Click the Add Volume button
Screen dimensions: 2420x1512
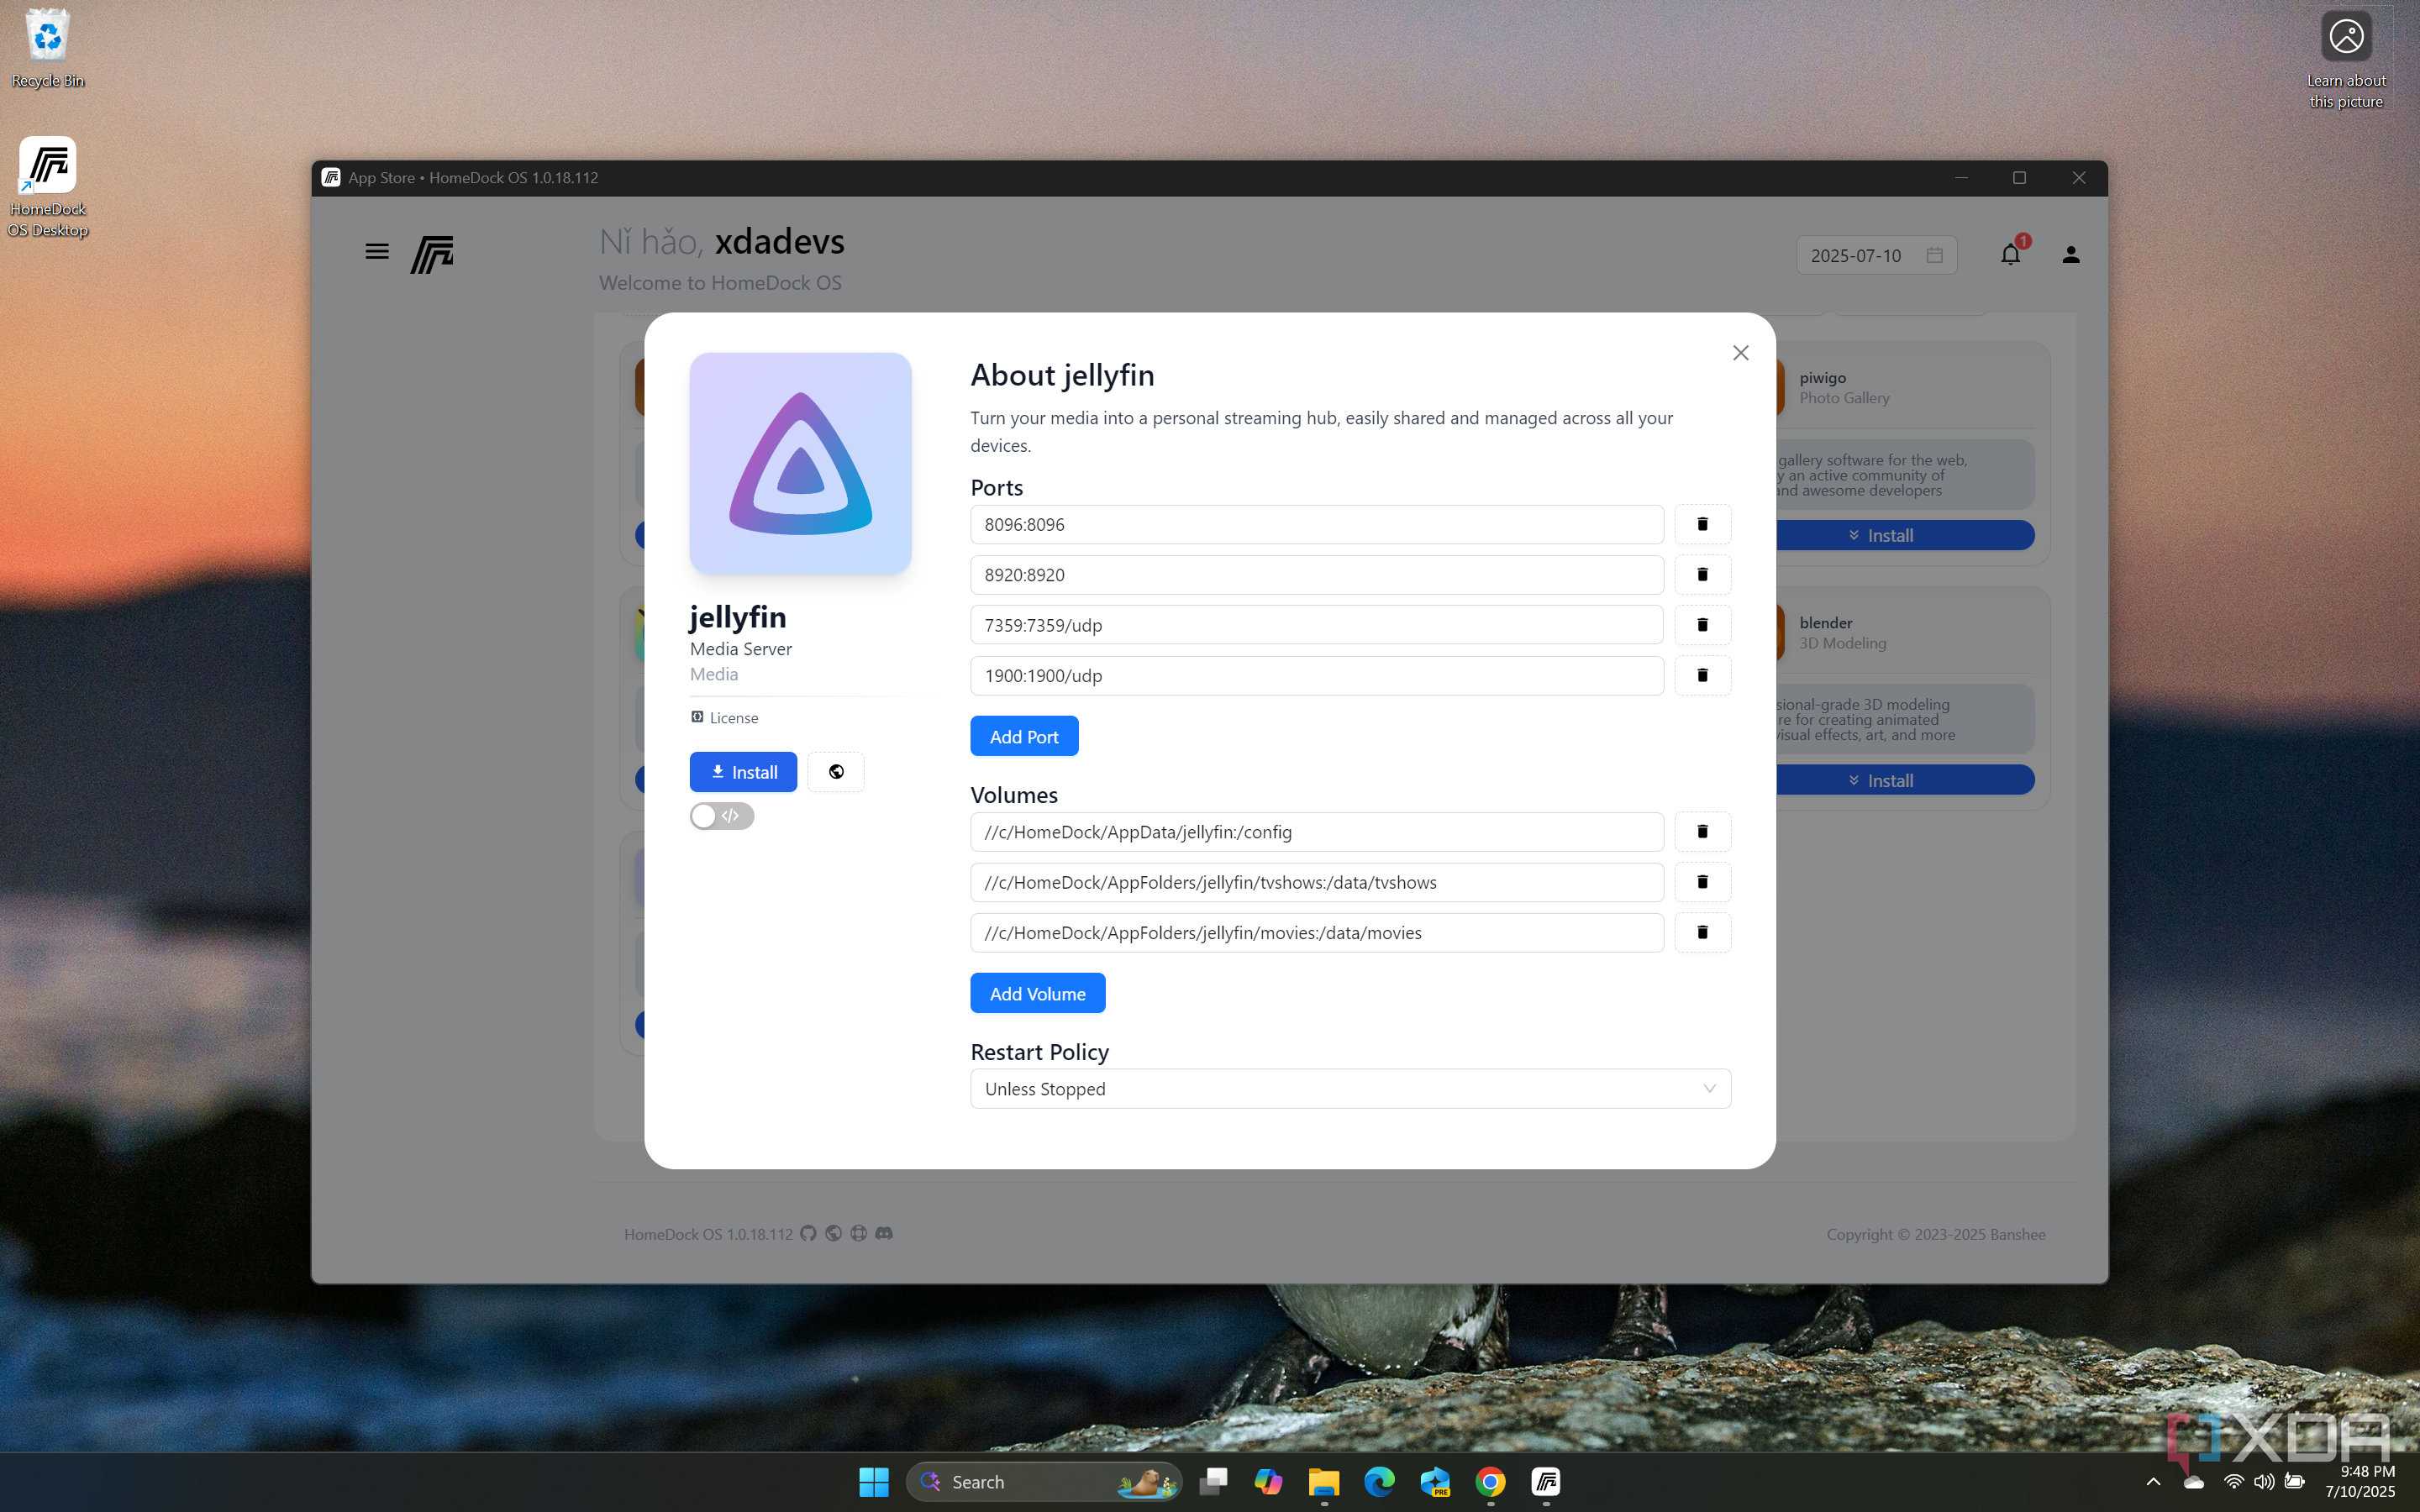click(1037, 993)
